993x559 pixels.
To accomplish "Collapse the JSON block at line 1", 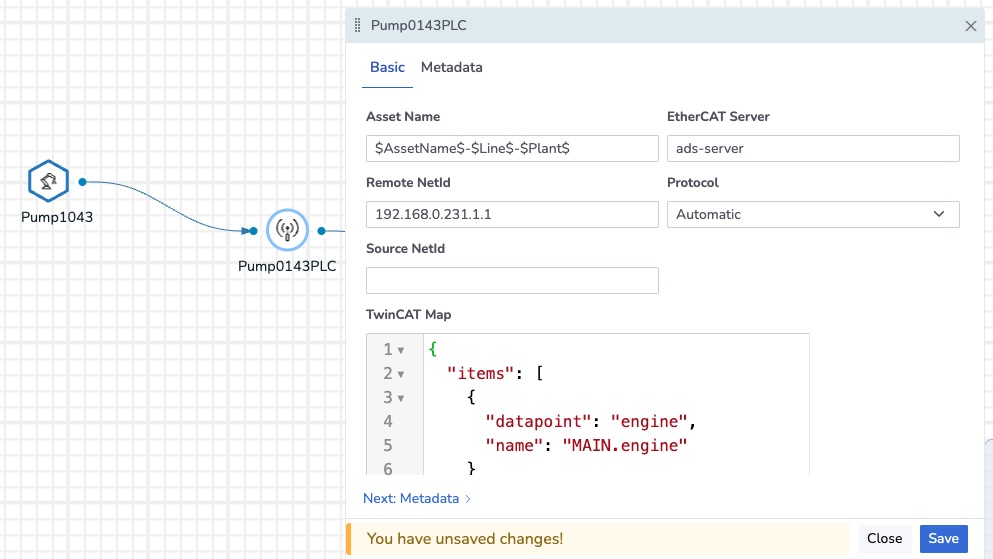I will click(x=401, y=351).
